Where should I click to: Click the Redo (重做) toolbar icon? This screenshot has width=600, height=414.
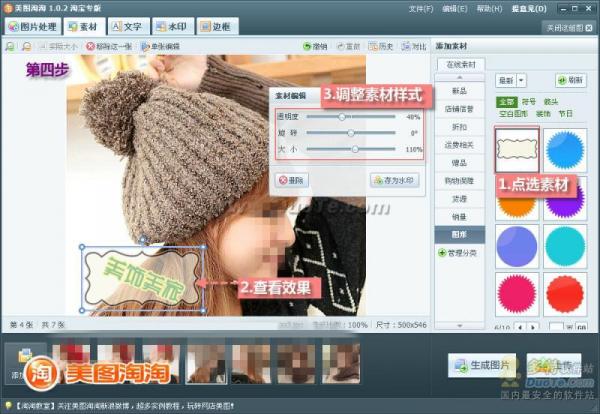tap(346, 46)
